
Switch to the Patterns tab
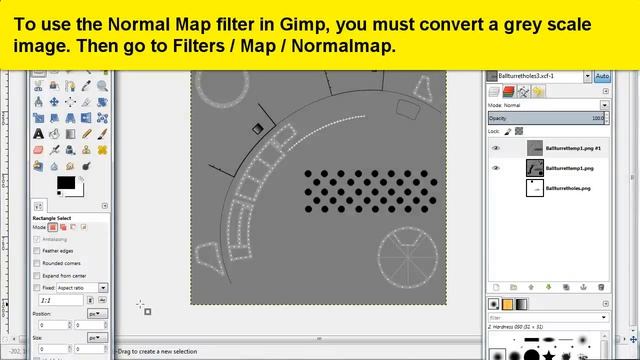[507, 304]
